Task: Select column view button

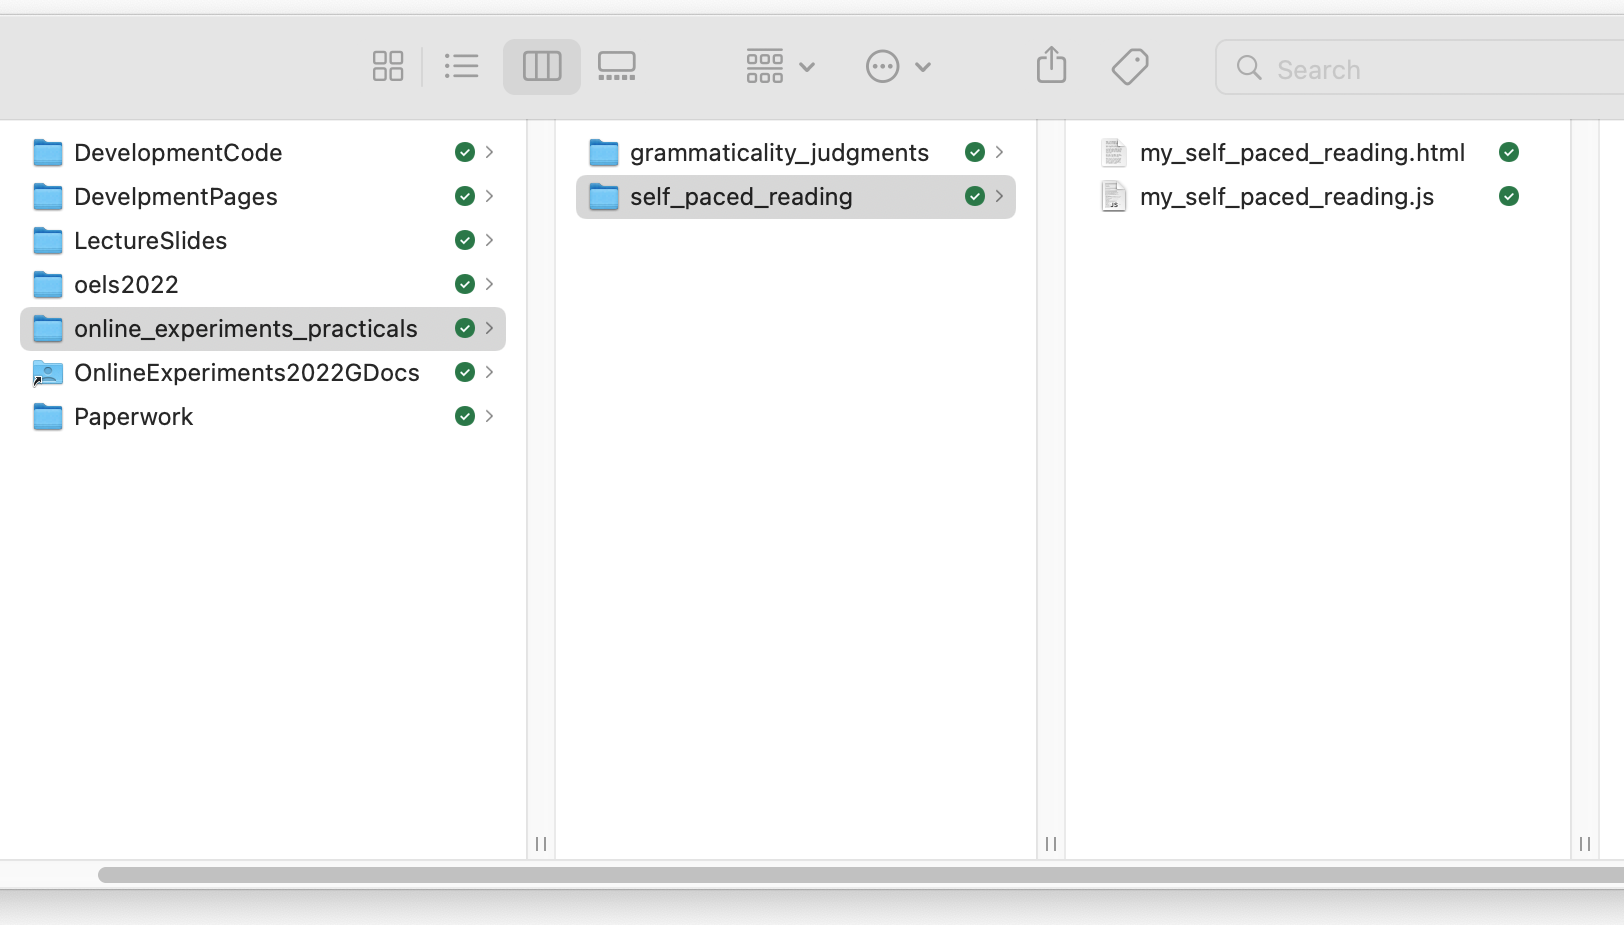Action: click(x=542, y=67)
